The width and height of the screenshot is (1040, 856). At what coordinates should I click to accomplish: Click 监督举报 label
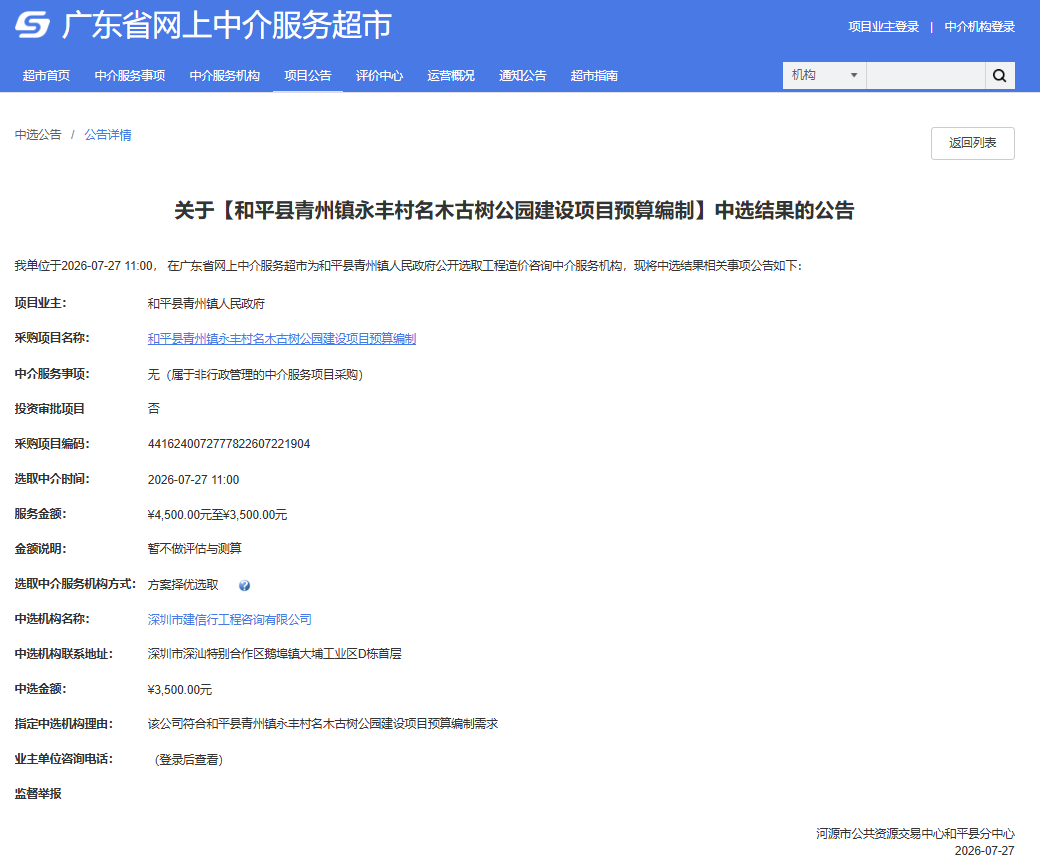tap(38, 794)
